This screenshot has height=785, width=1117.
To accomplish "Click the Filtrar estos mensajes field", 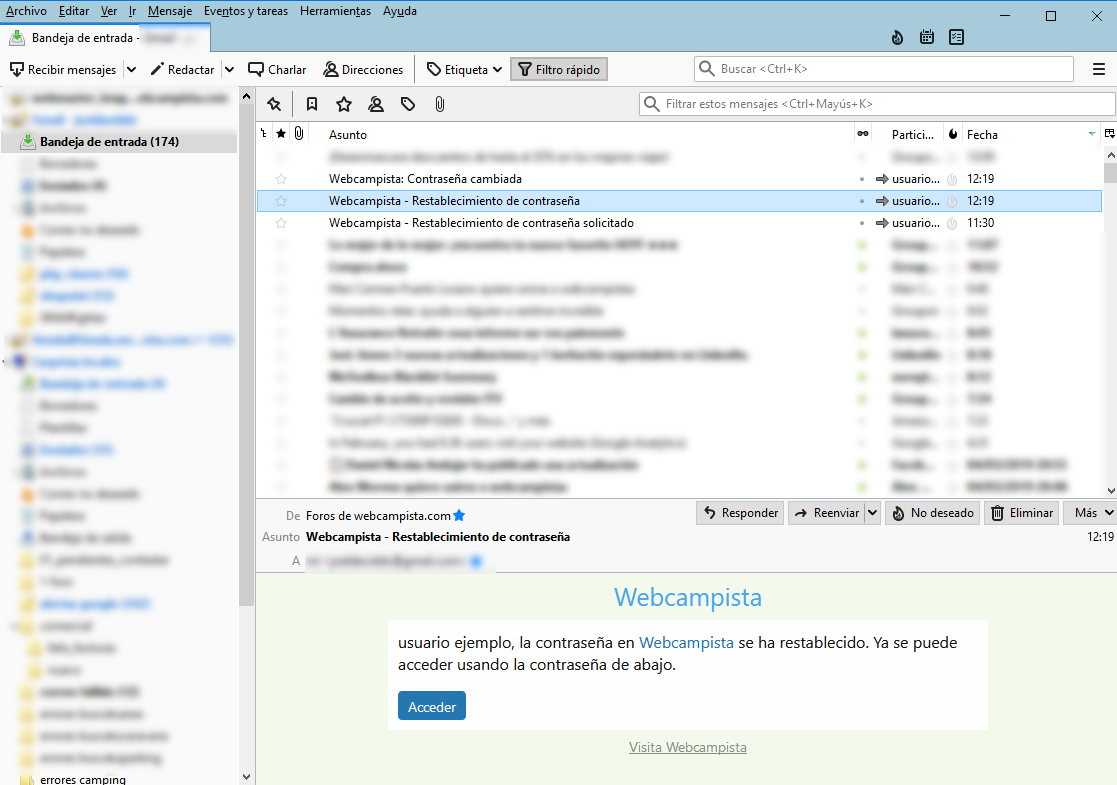I will click(x=877, y=104).
